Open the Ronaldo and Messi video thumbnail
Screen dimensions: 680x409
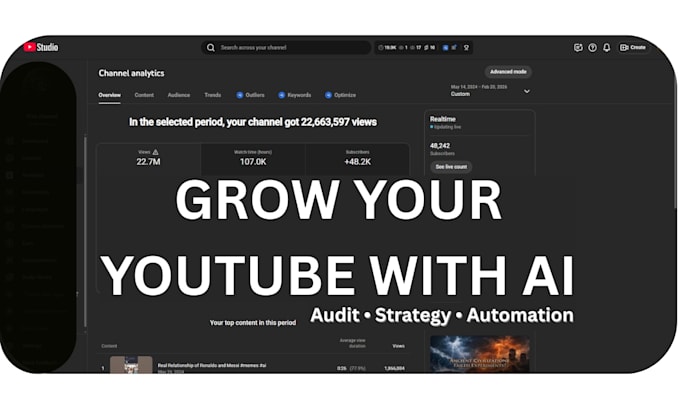[x=131, y=364]
